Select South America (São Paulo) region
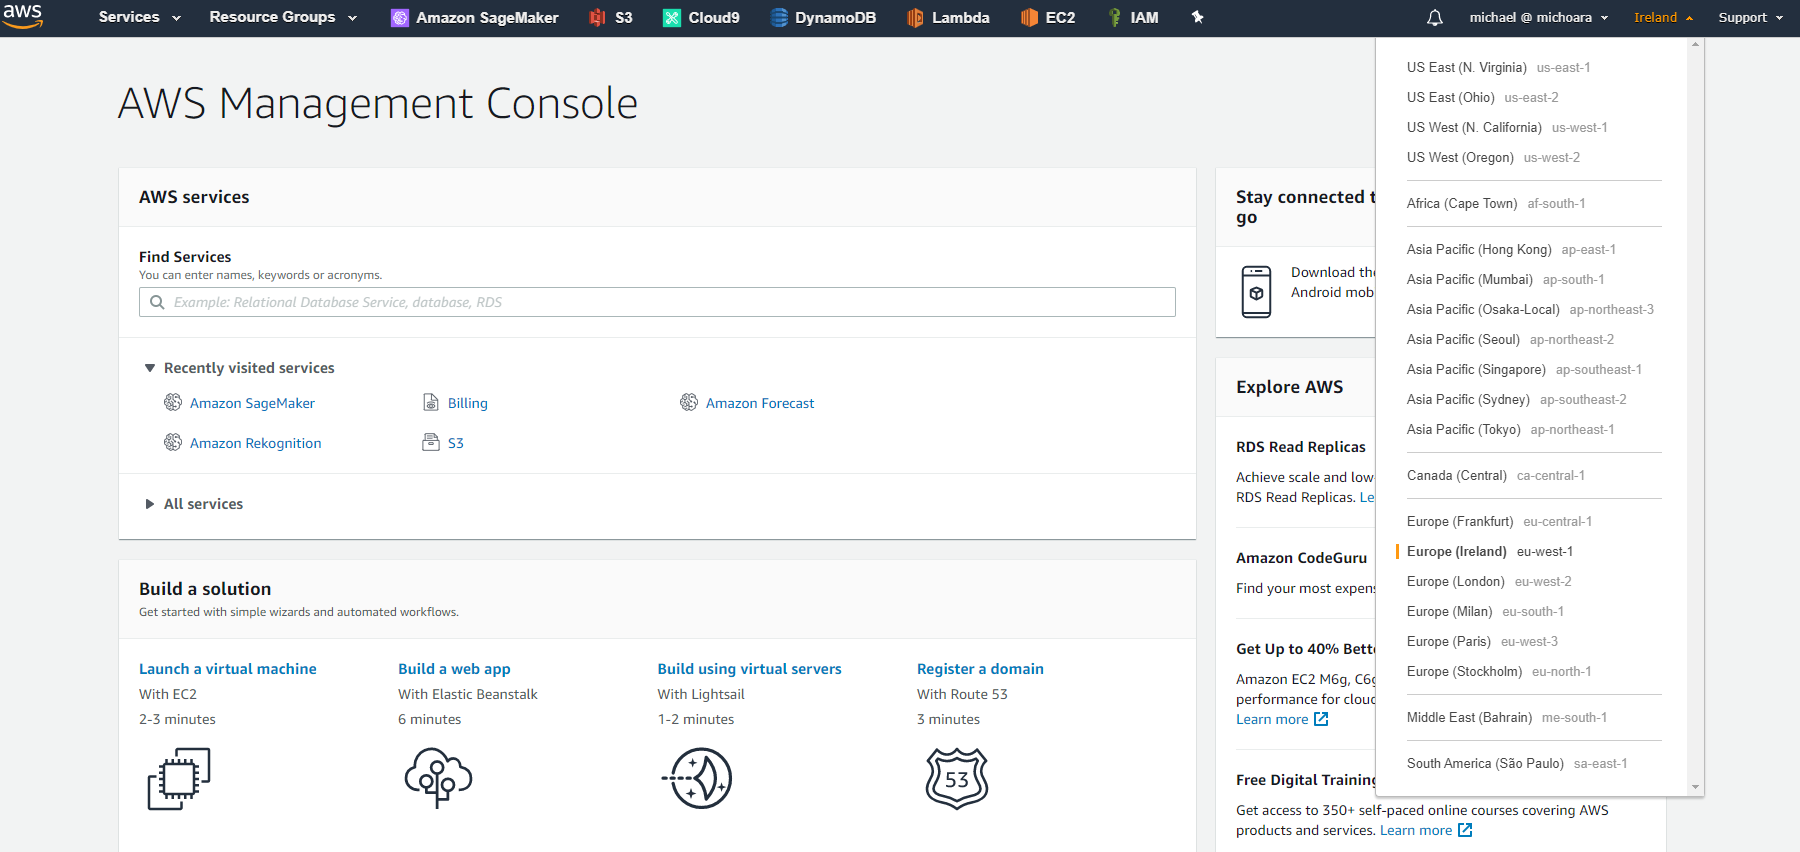Viewport: 1800px width, 852px height. click(x=1517, y=763)
